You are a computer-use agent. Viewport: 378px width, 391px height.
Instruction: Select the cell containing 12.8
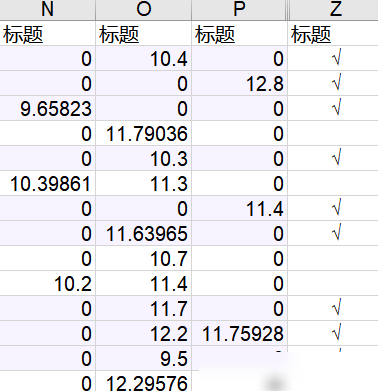(x=239, y=83)
